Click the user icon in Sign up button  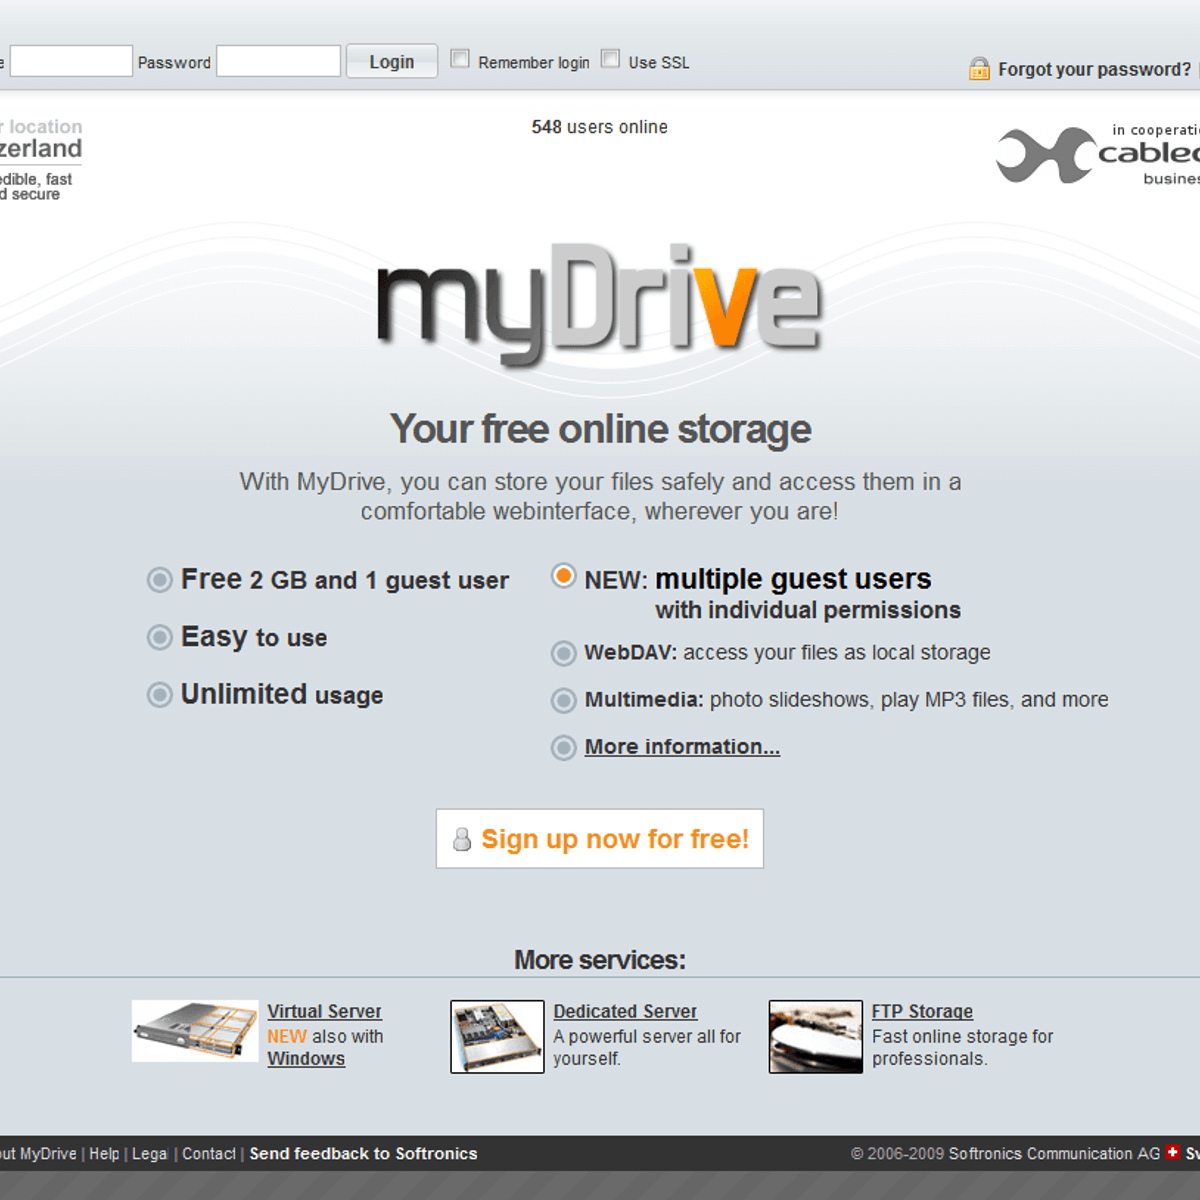pyautogui.click(x=461, y=839)
